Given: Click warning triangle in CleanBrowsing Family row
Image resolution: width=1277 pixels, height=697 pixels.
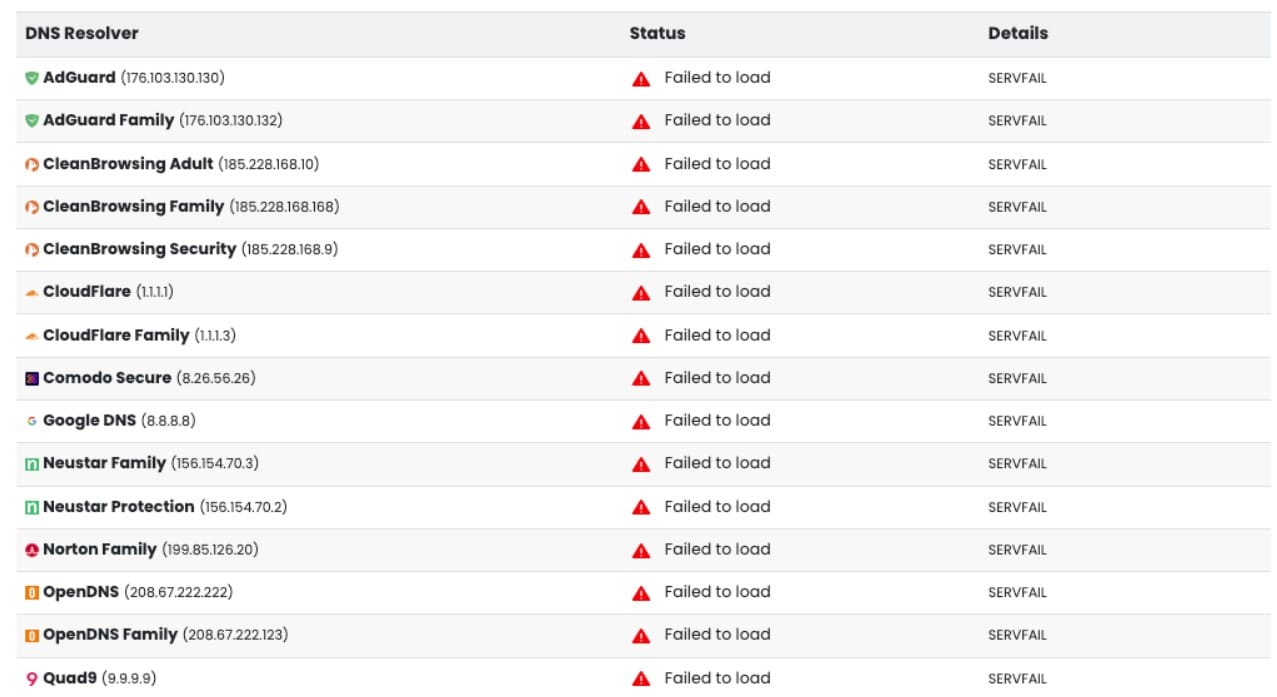Looking at the screenshot, I should point(641,208).
